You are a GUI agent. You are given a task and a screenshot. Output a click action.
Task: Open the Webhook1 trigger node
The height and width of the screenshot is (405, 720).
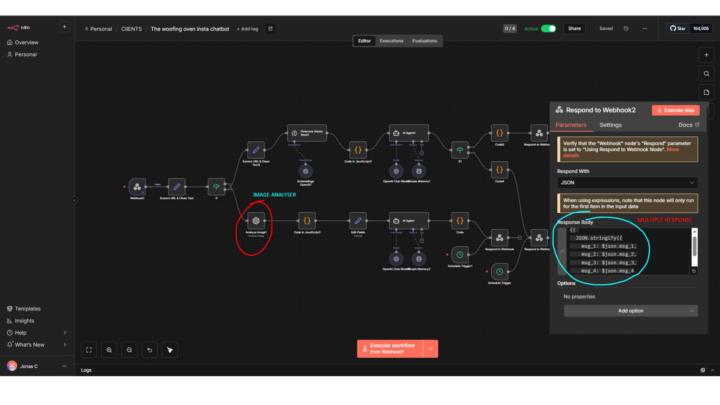click(137, 186)
